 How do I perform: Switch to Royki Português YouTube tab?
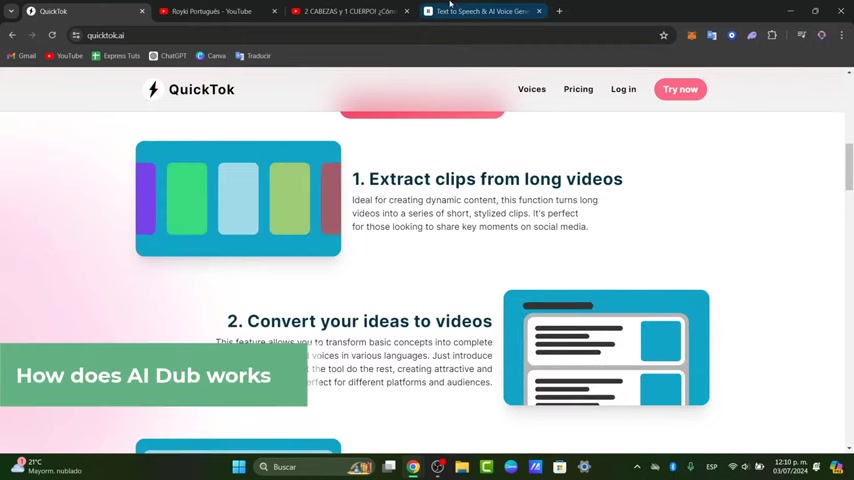[x=218, y=11]
